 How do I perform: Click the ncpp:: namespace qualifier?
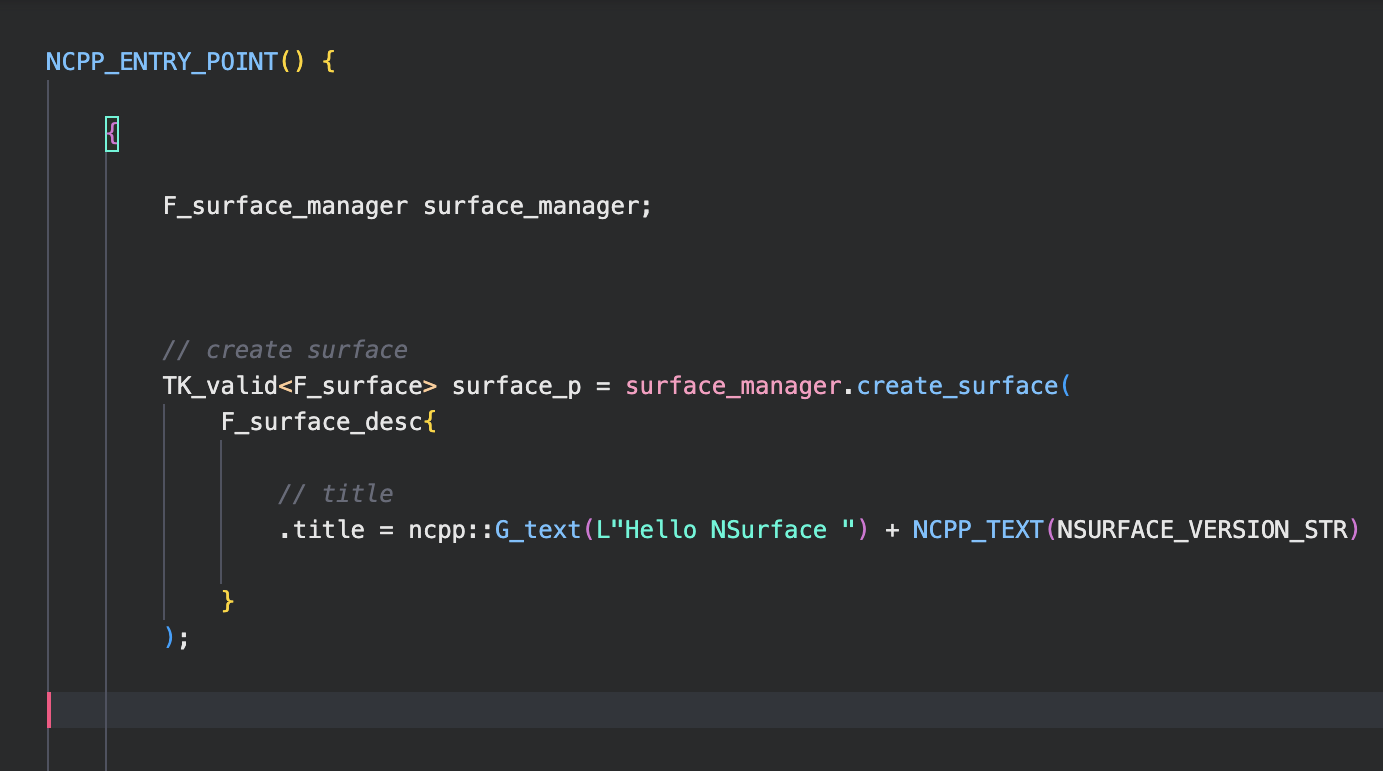click(455, 529)
